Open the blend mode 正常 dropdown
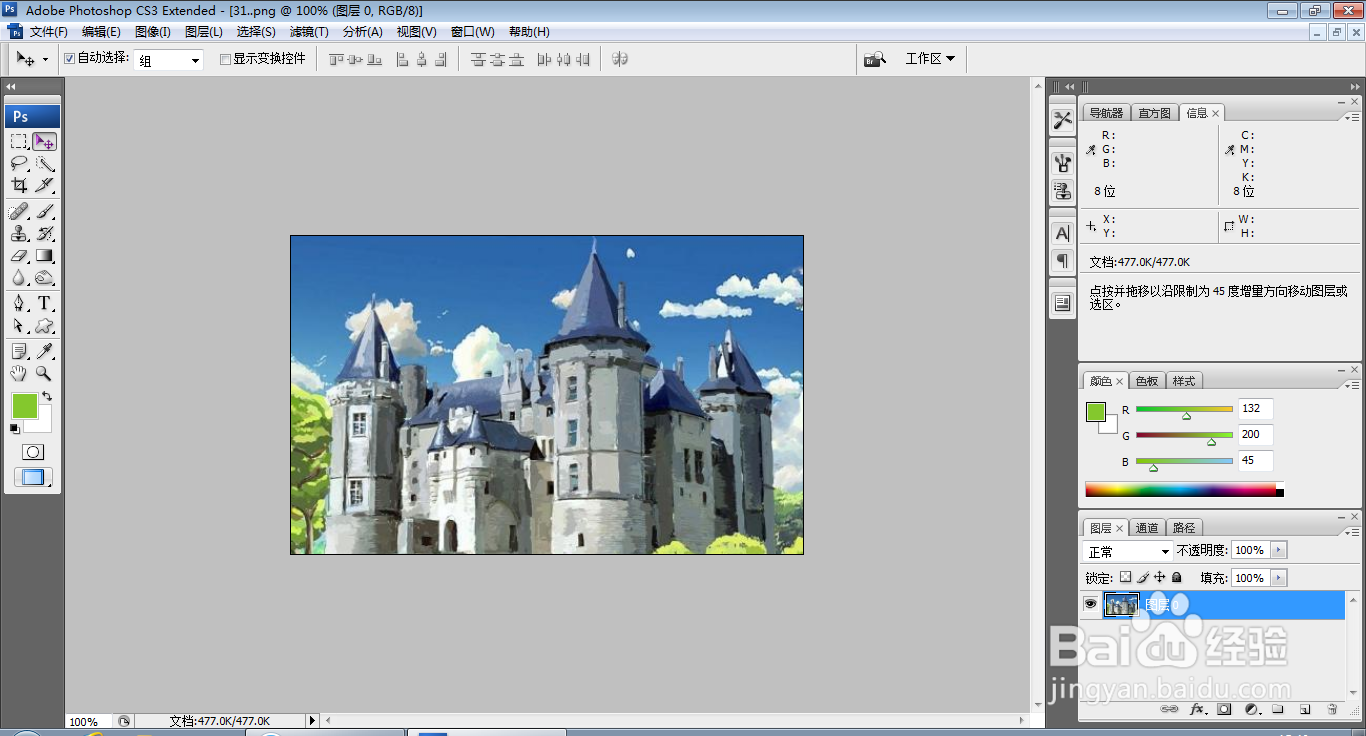Screen dimensions: 1366x736 click(x=1128, y=551)
